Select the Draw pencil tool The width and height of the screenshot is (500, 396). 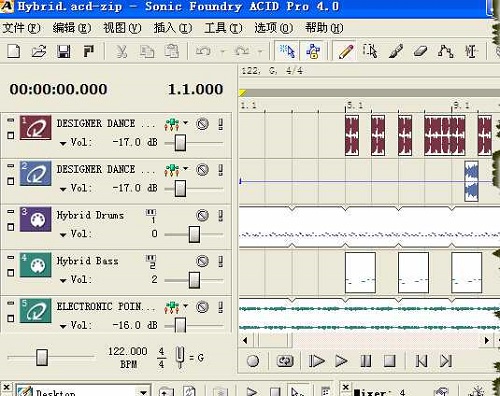[x=346, y=51]
